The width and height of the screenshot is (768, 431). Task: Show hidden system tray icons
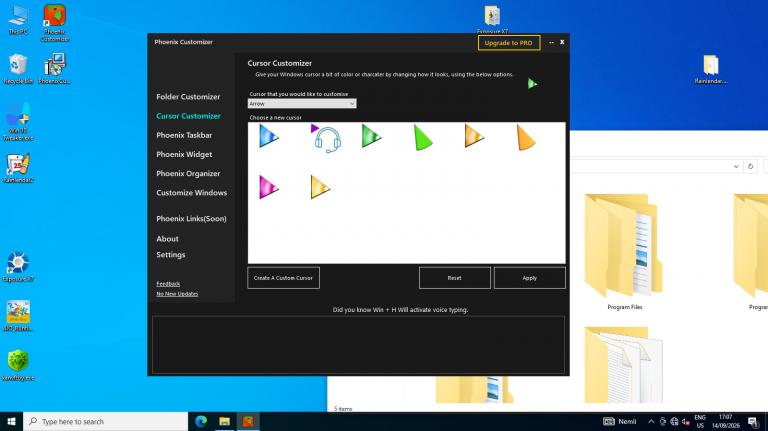pyautogui.click(x=651, y=422)
